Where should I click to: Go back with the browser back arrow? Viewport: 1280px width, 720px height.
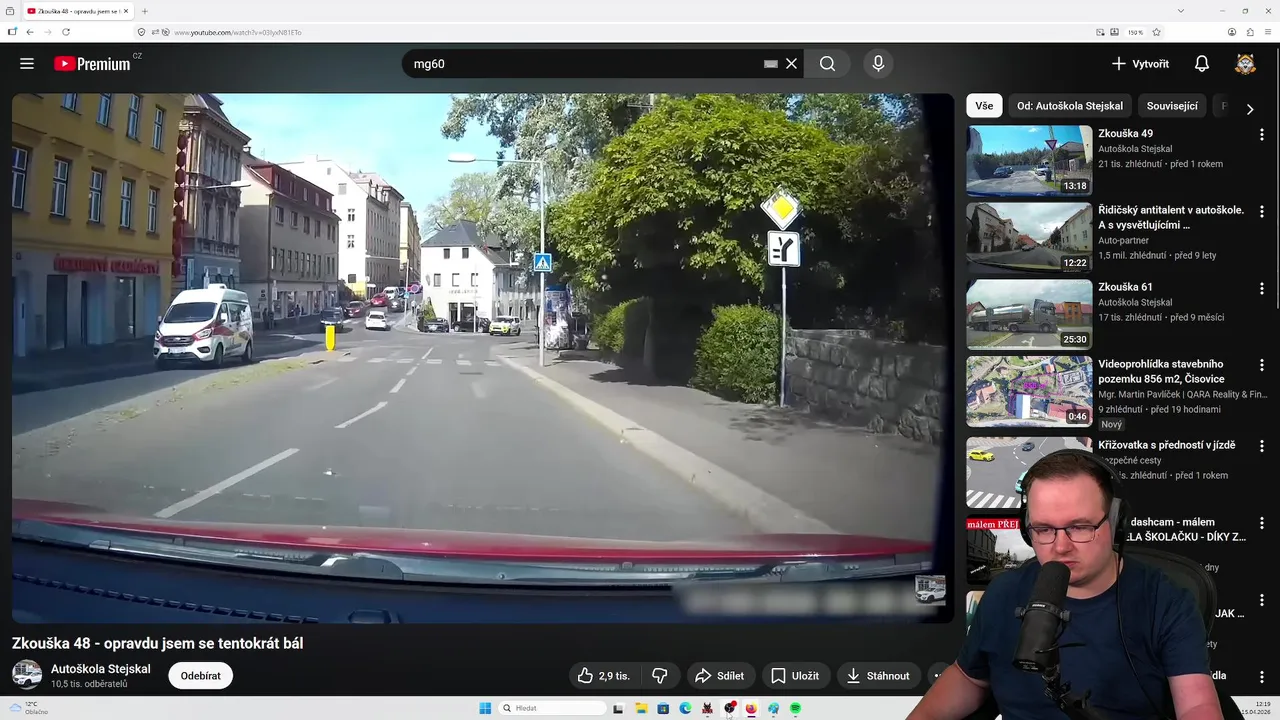pos(30,32)
